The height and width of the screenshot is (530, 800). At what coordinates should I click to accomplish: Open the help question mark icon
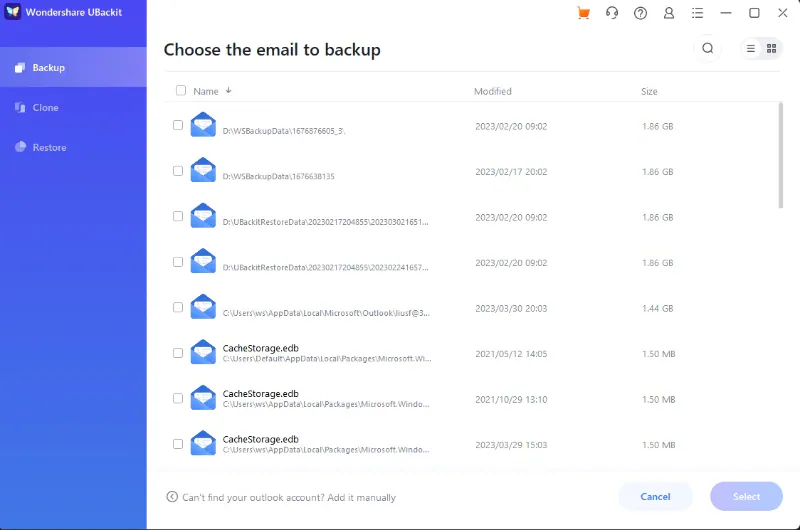[641, 13]
